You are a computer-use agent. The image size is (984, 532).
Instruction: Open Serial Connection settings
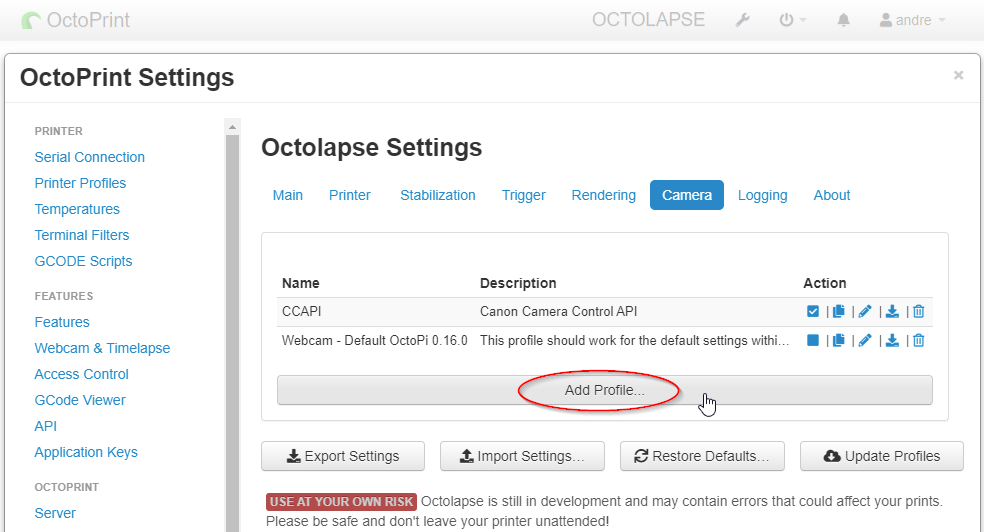tap(90, 157)
